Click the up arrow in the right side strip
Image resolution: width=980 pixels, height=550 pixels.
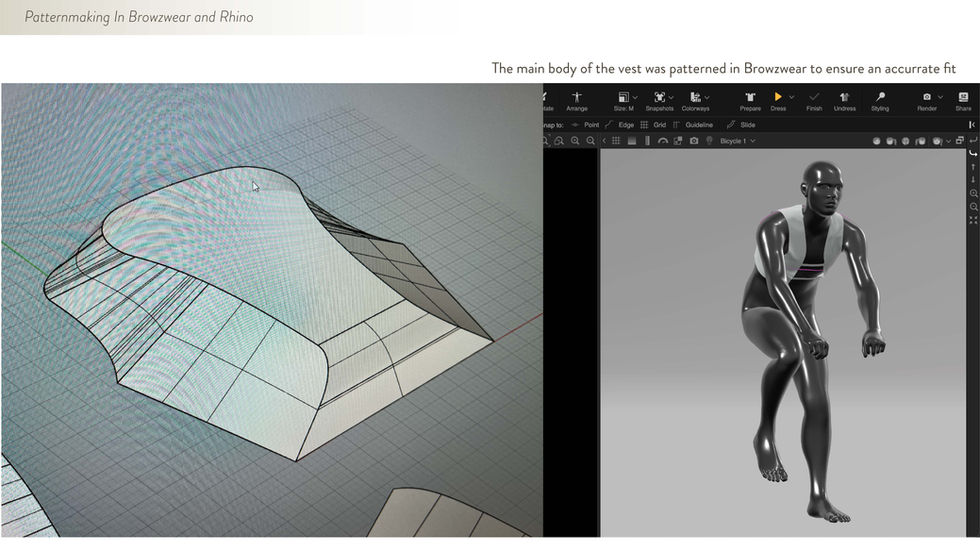[x=973, y=167]
